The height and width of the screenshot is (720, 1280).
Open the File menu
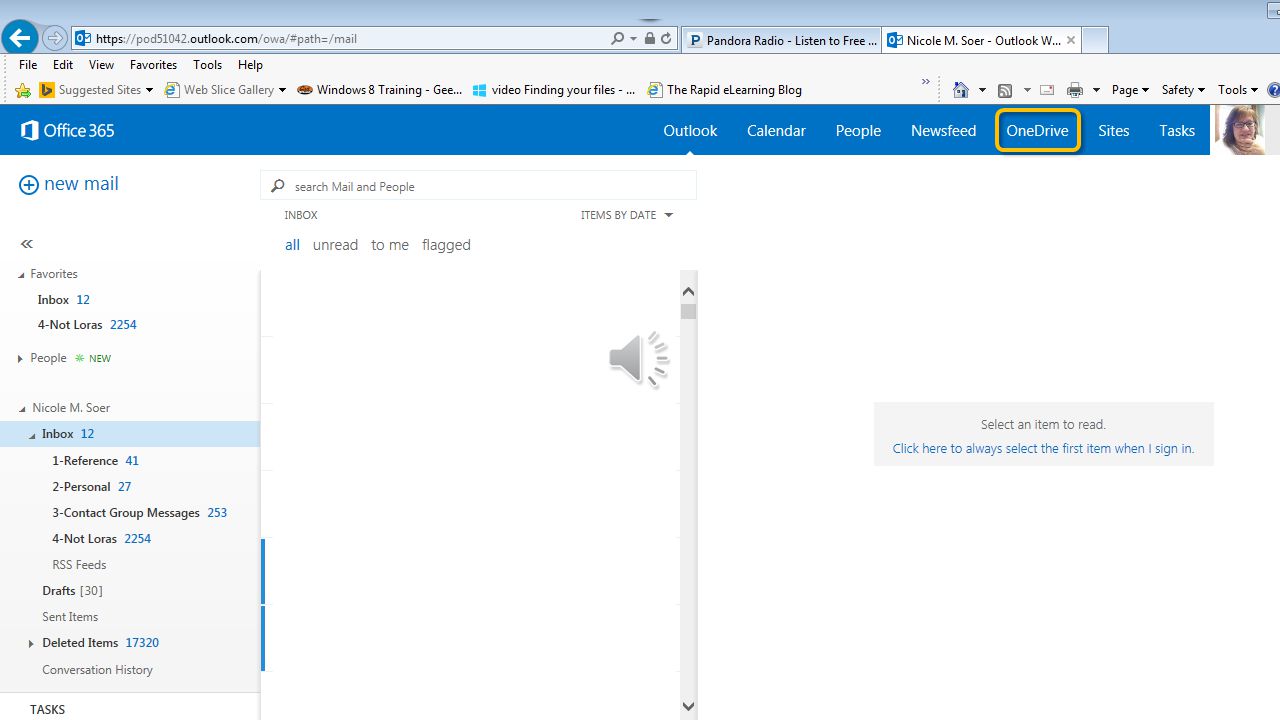point(28,65)
